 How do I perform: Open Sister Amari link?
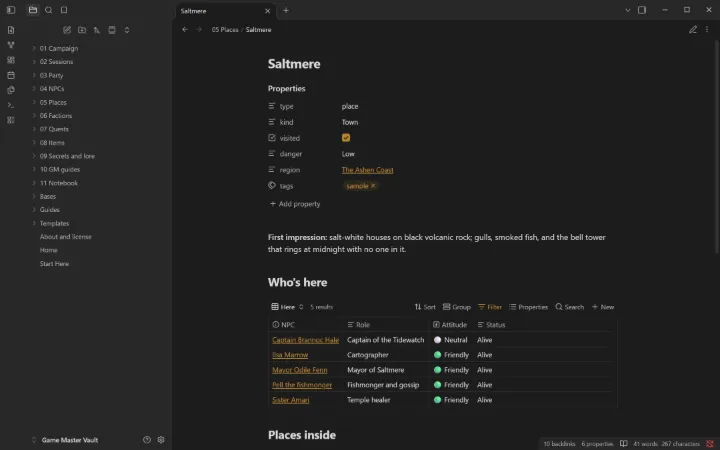[290, 400]
